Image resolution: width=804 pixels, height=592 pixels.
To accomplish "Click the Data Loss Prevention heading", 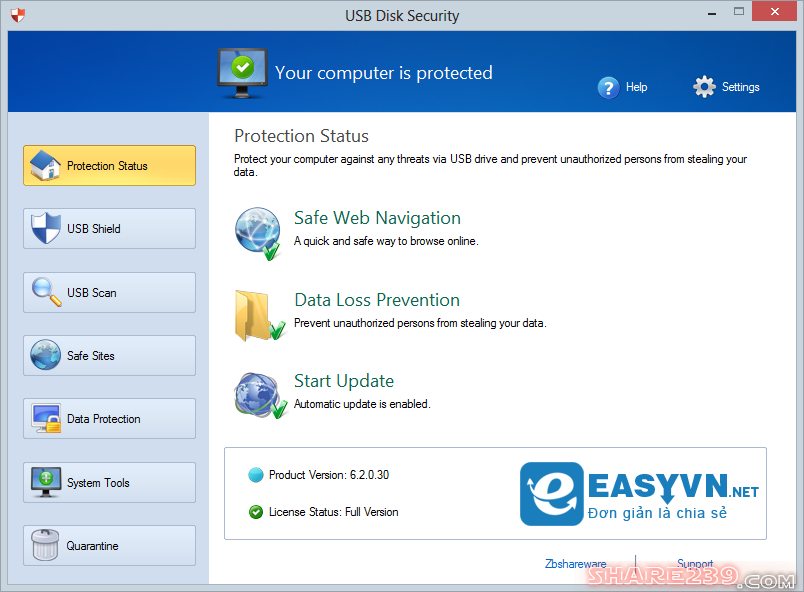I will (x=377, y=300).
